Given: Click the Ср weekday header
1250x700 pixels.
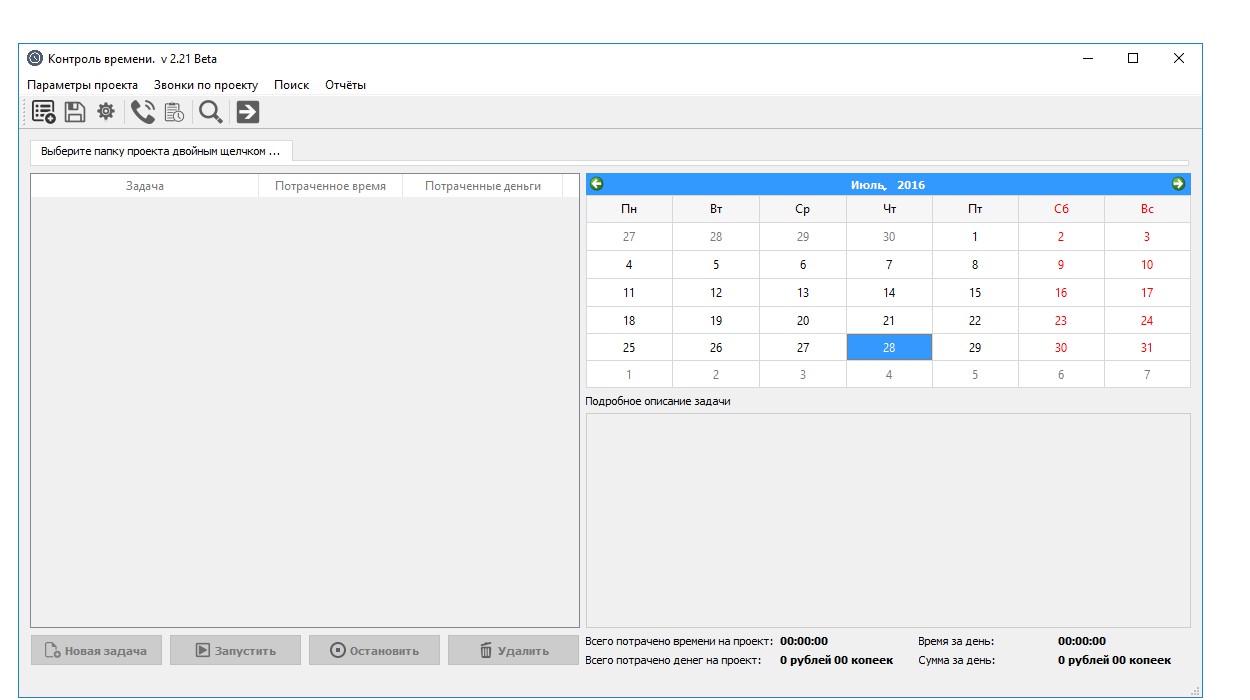Looking at the screenshot, I should [803, 209].
